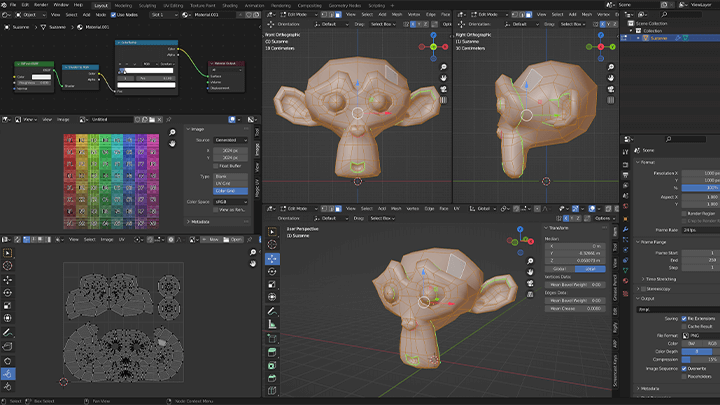Switch to Modeling workspace tab

click(x=123, y=6)
